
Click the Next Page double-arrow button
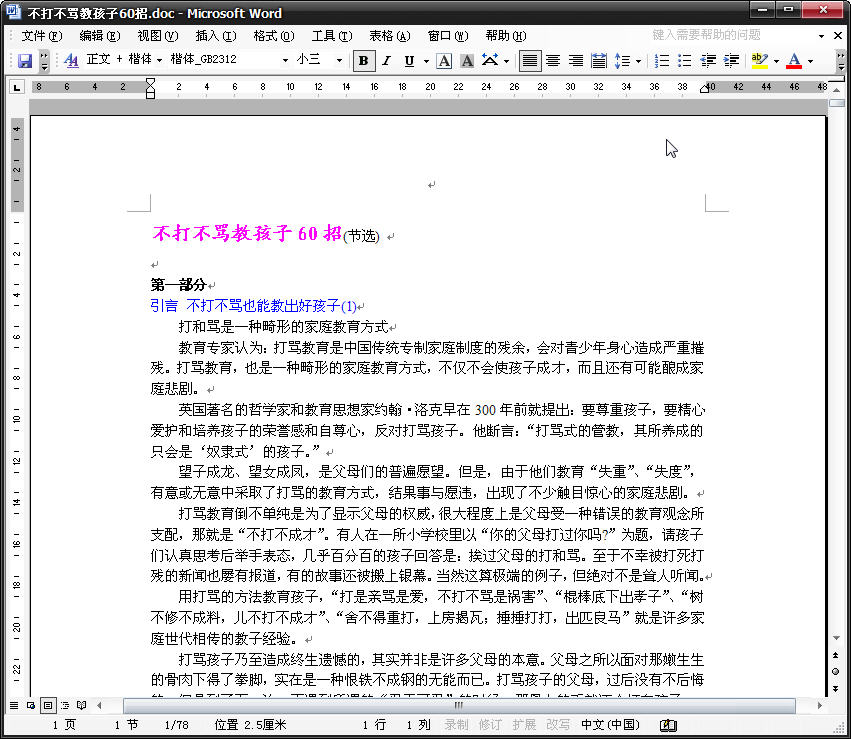(836, 689)
